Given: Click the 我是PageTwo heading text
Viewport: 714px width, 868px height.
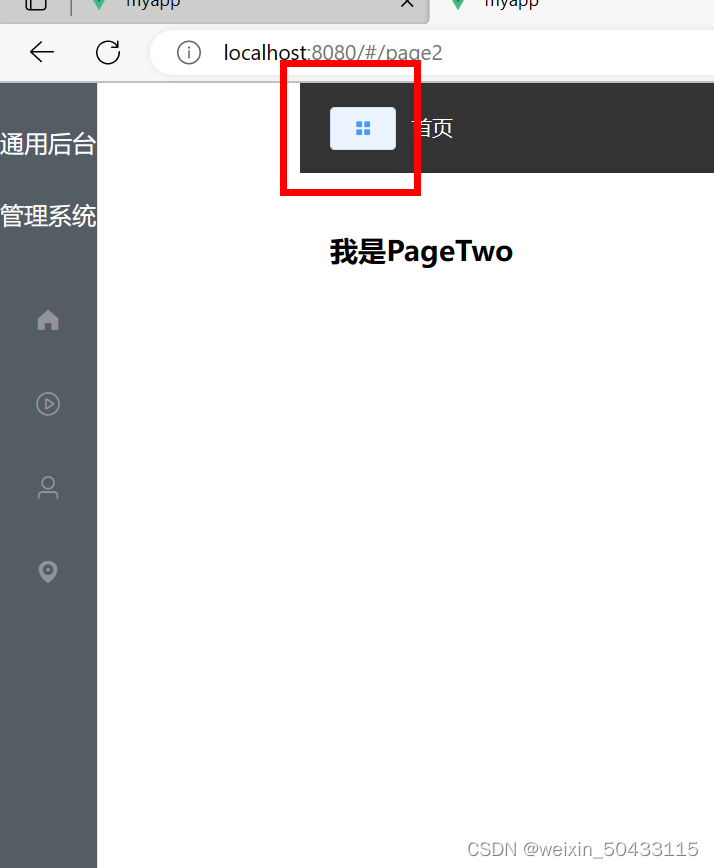Looking at the screenshot, I should coord(421,252).
